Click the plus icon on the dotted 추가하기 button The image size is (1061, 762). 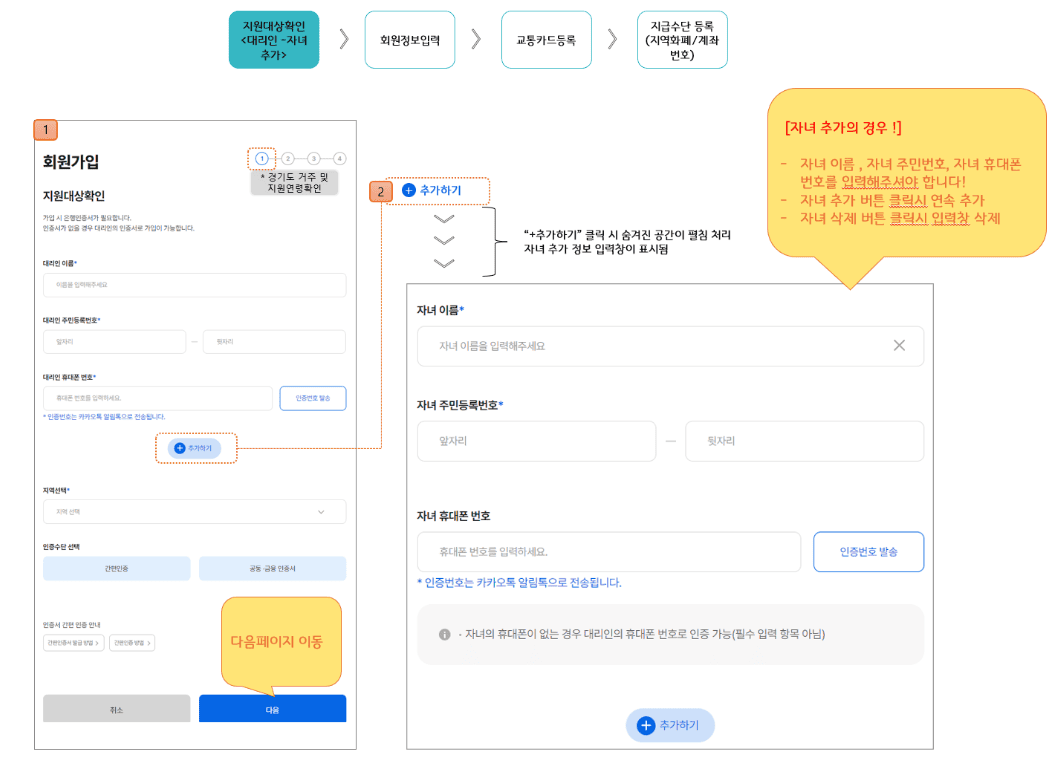pos(180,448)
